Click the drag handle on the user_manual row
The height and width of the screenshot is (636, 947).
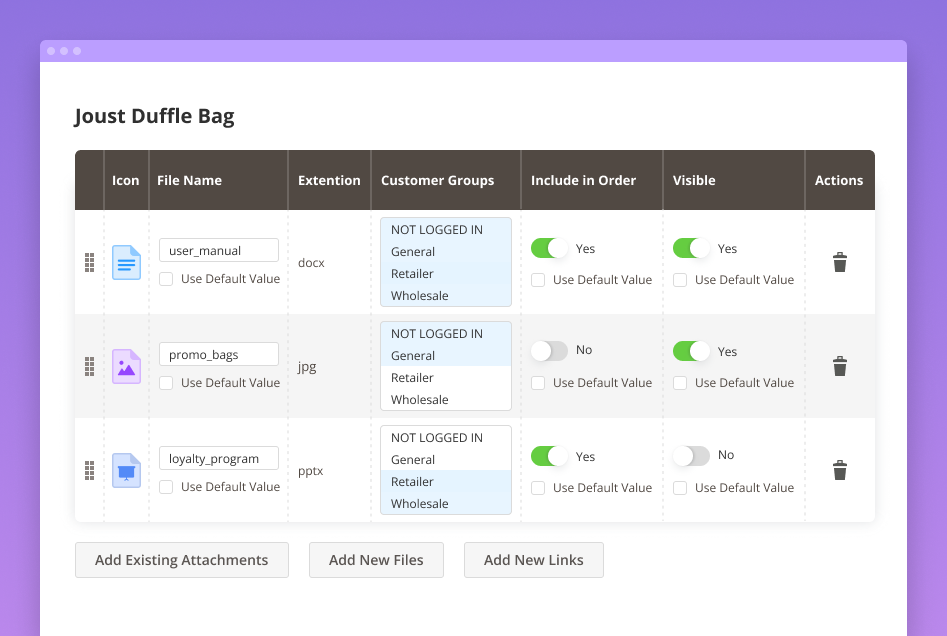(89, 262)
